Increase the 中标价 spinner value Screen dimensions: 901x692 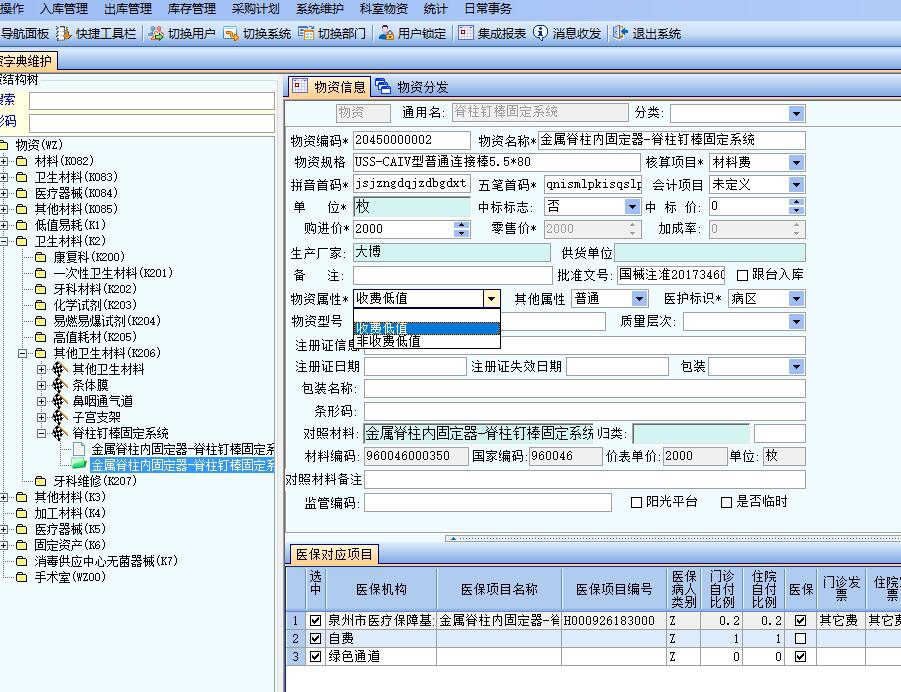pyautogui.click(x=796, y=203)
